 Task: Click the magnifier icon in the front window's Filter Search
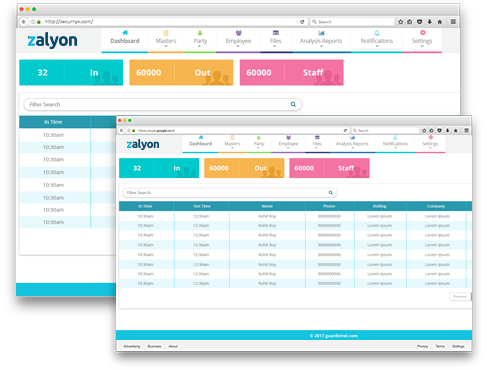tap(331, 192)
